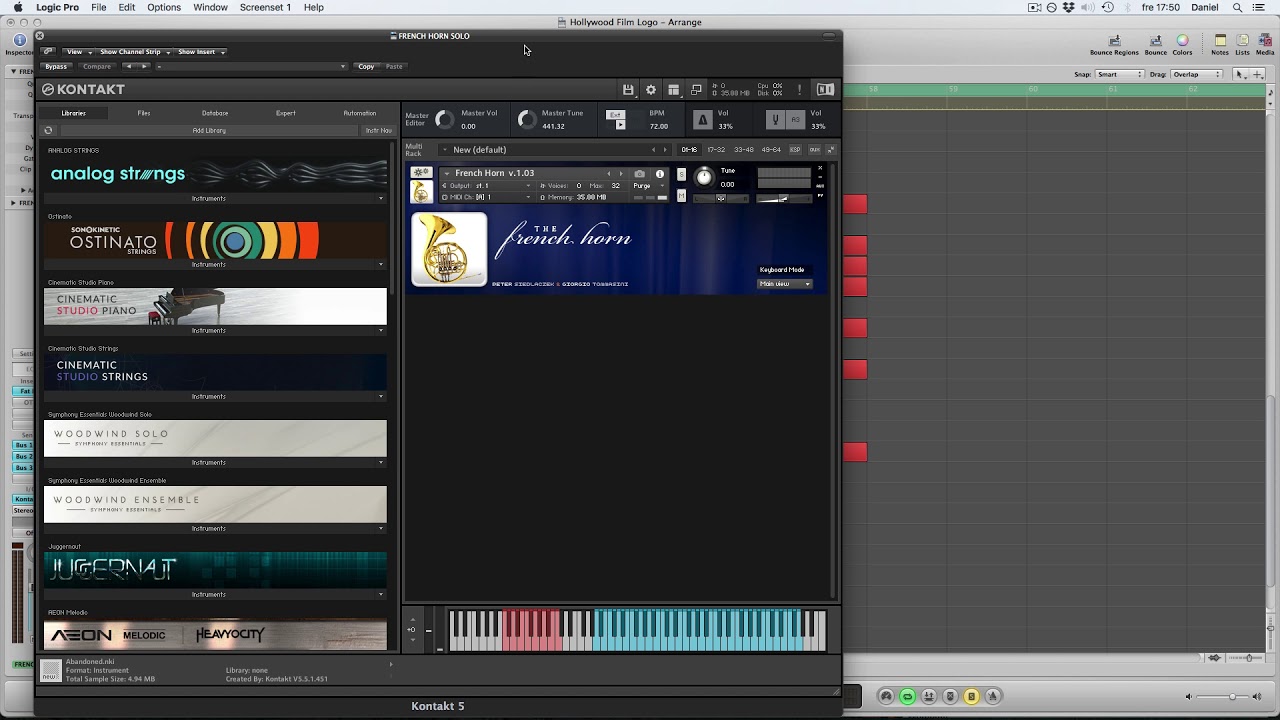Open the MIDI Ch dropdown
This screenshot has height=720, width=1280.
tap(488, 197)
